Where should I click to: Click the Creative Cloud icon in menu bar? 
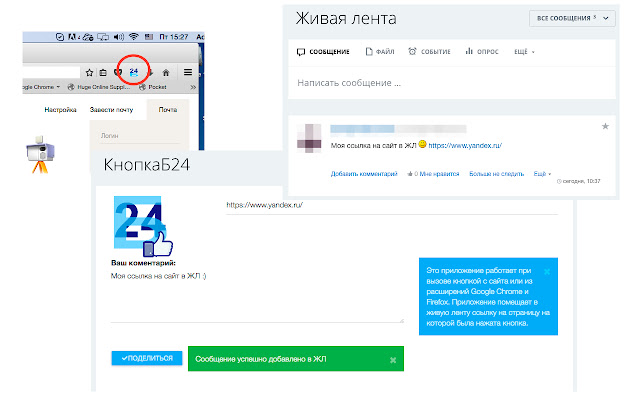coord(88,37)
